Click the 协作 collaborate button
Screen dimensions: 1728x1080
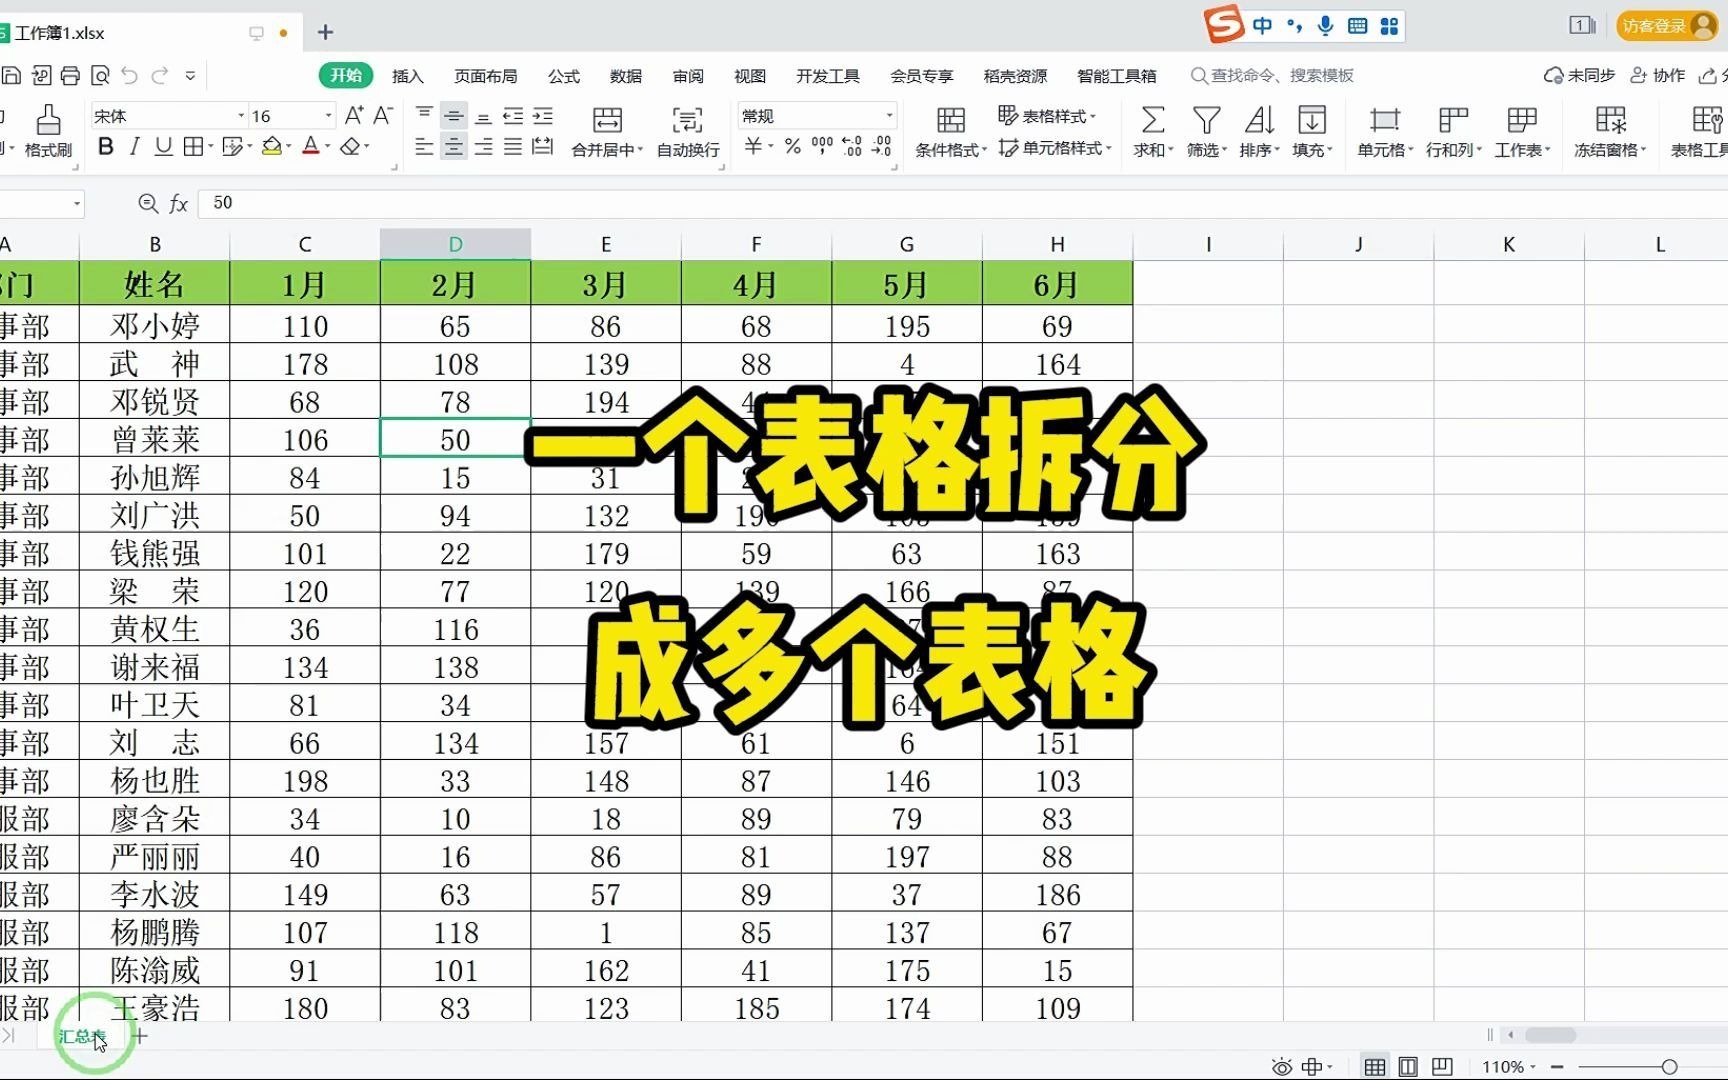(x=1658, y=75)
